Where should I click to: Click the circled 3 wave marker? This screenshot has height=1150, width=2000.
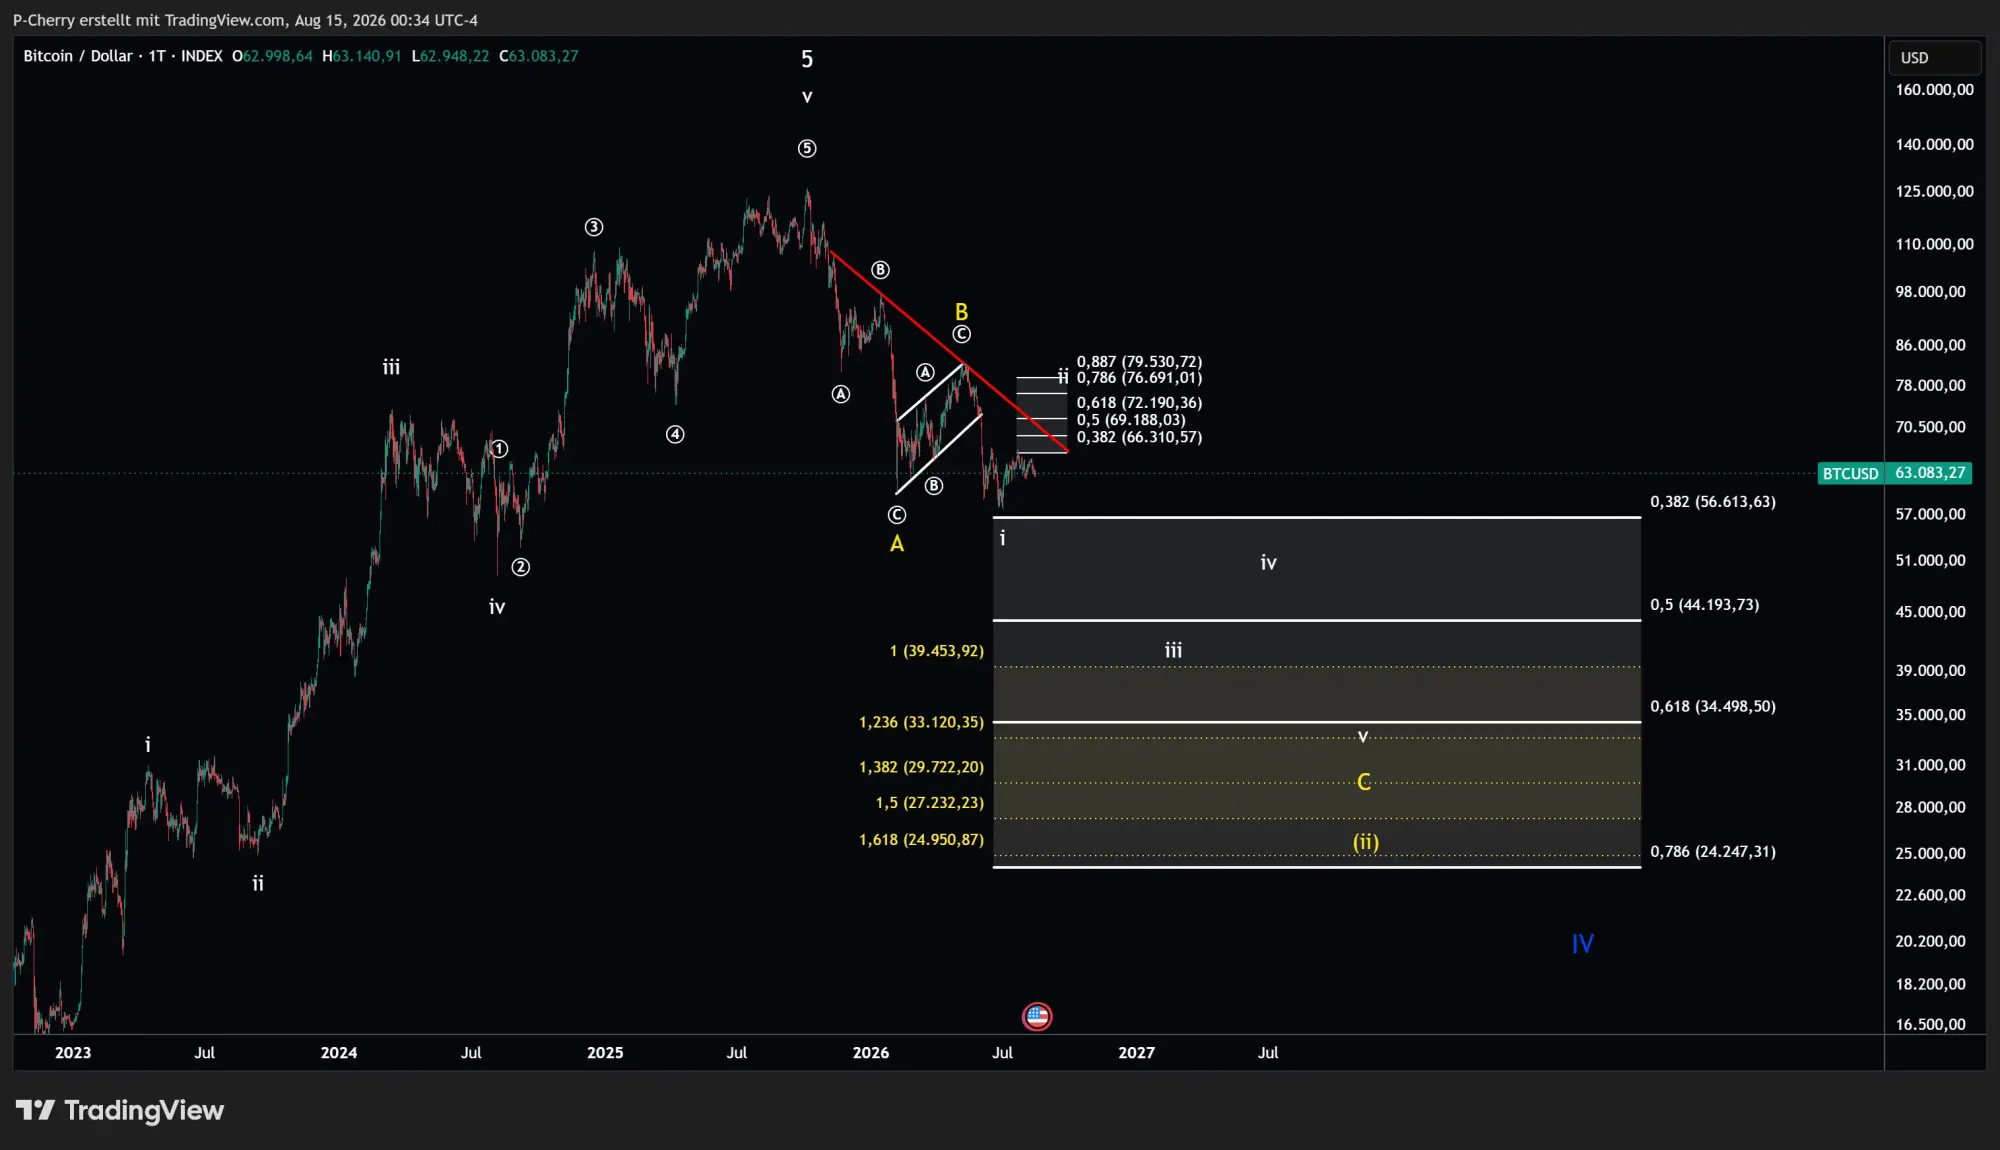(x=594, y=227)
